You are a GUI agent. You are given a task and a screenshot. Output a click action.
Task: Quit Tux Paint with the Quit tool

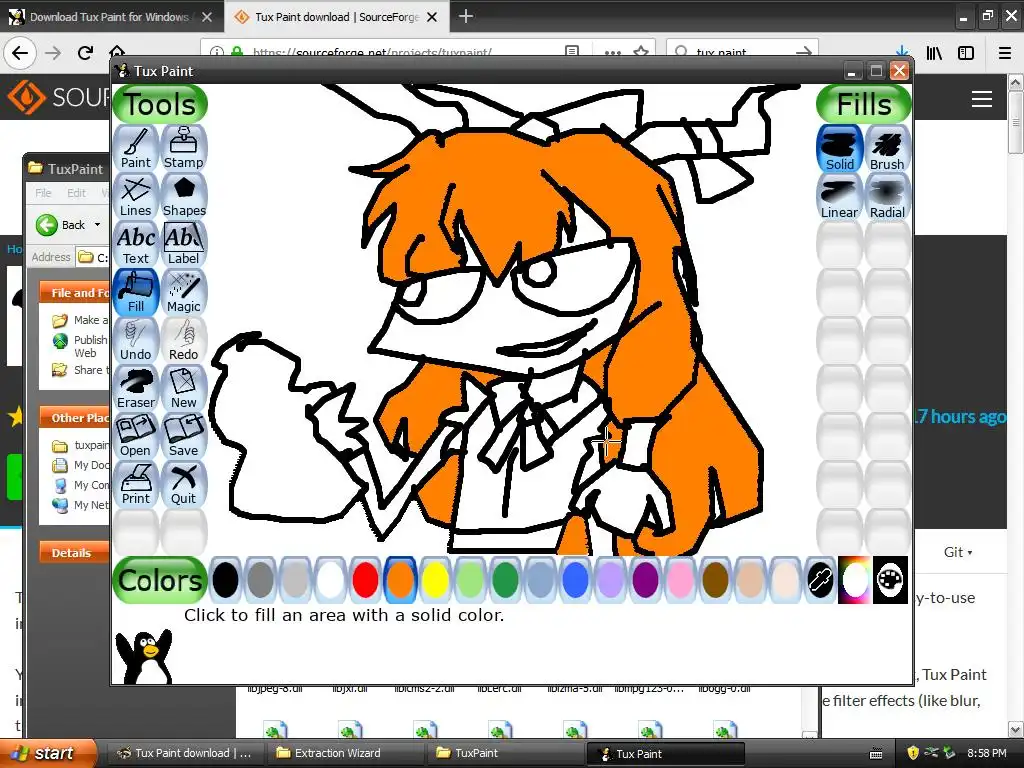(184, 484)
